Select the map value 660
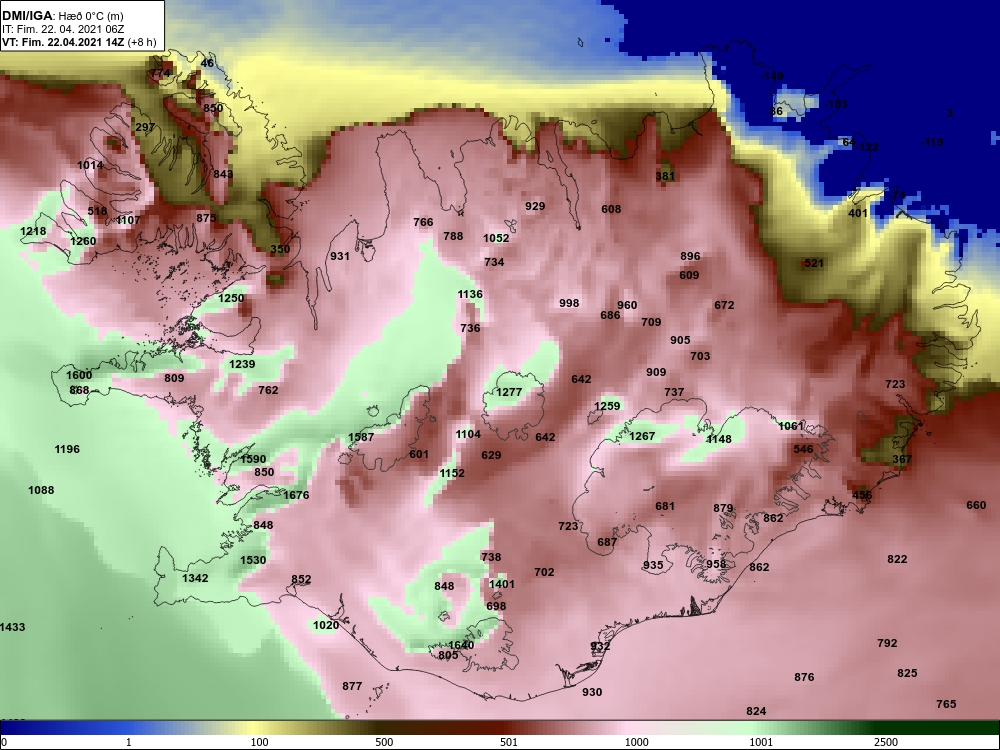The width and height of the screenshot is (1000, 750). click(x=976, y=505)
